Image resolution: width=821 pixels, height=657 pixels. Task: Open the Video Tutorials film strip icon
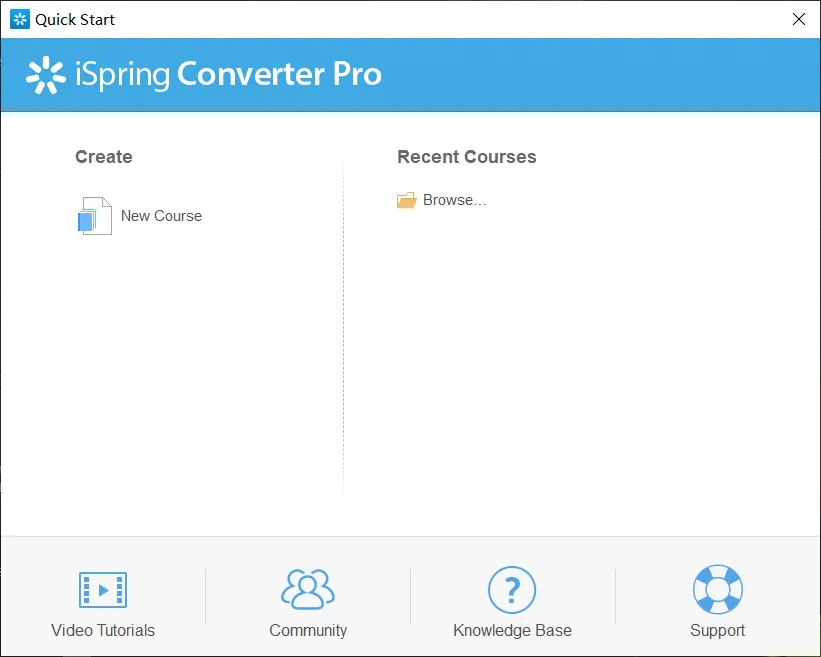[103, 590]
